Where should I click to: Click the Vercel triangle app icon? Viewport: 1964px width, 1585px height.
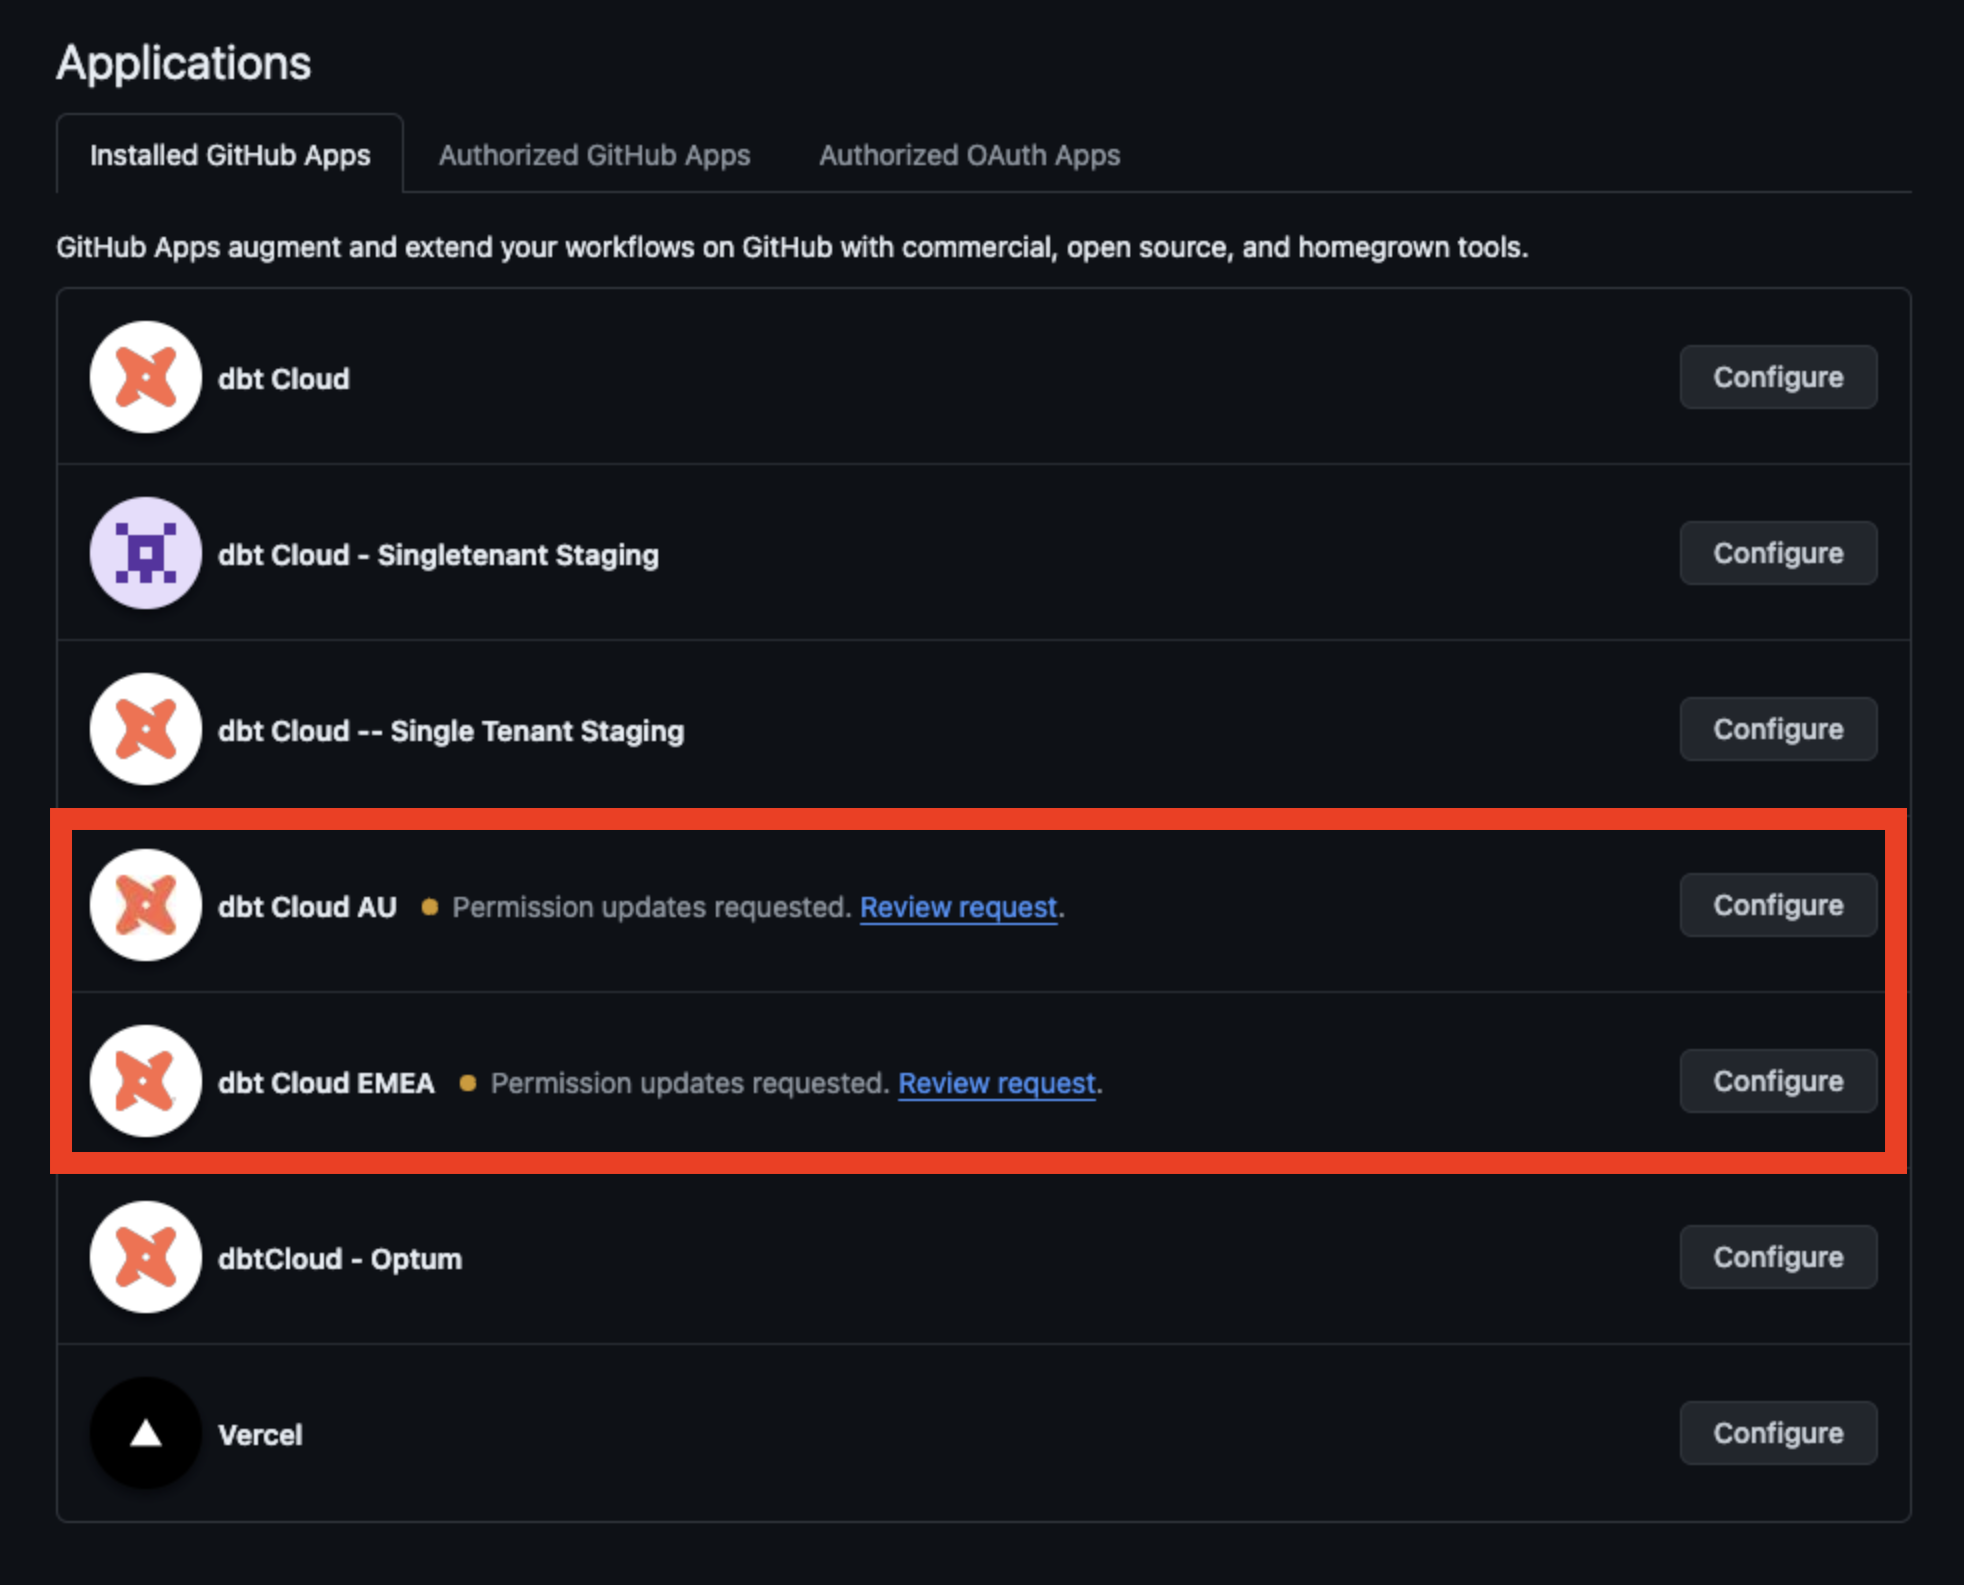145,1433
